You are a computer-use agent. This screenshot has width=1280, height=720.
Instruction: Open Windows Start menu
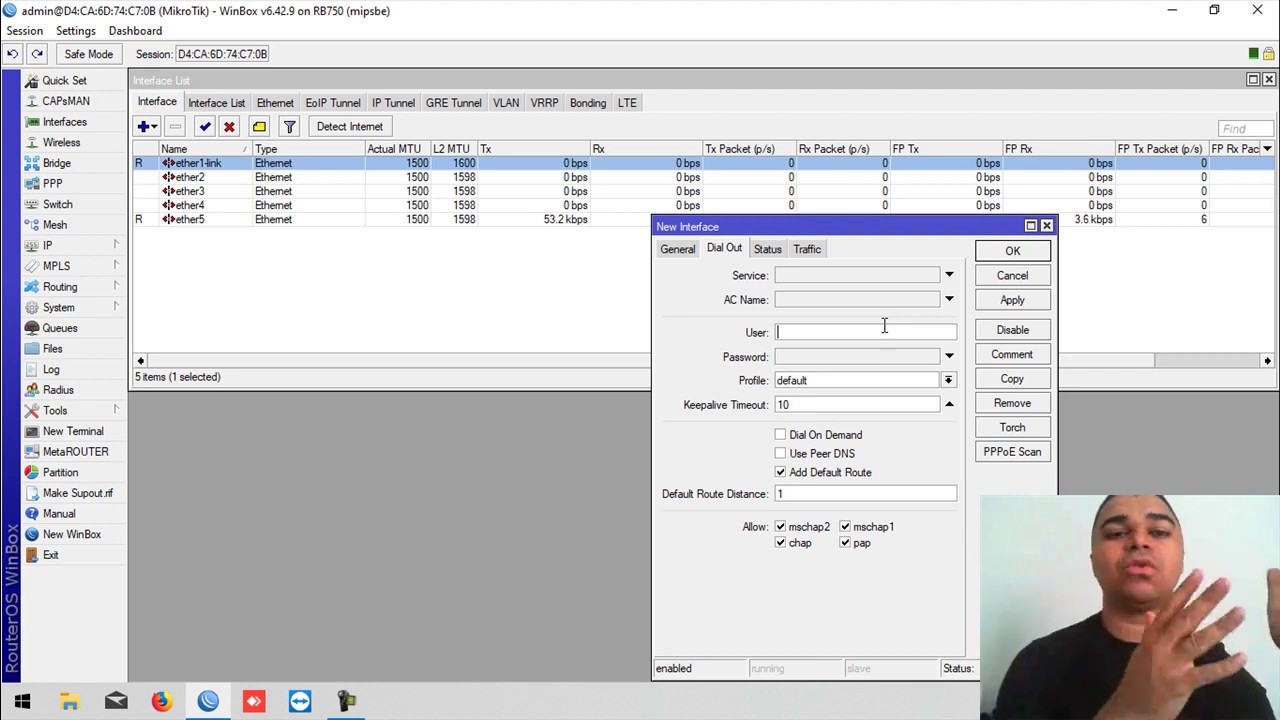(23, 701)
